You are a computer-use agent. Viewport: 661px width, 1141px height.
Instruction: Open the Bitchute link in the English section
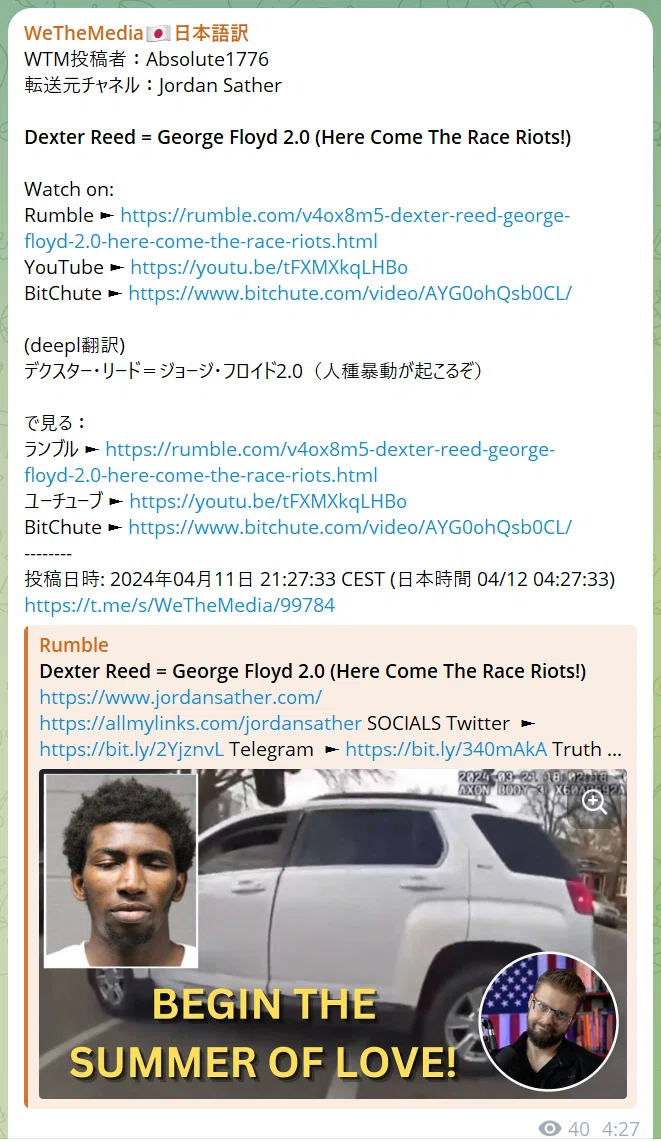pos(349,293)
